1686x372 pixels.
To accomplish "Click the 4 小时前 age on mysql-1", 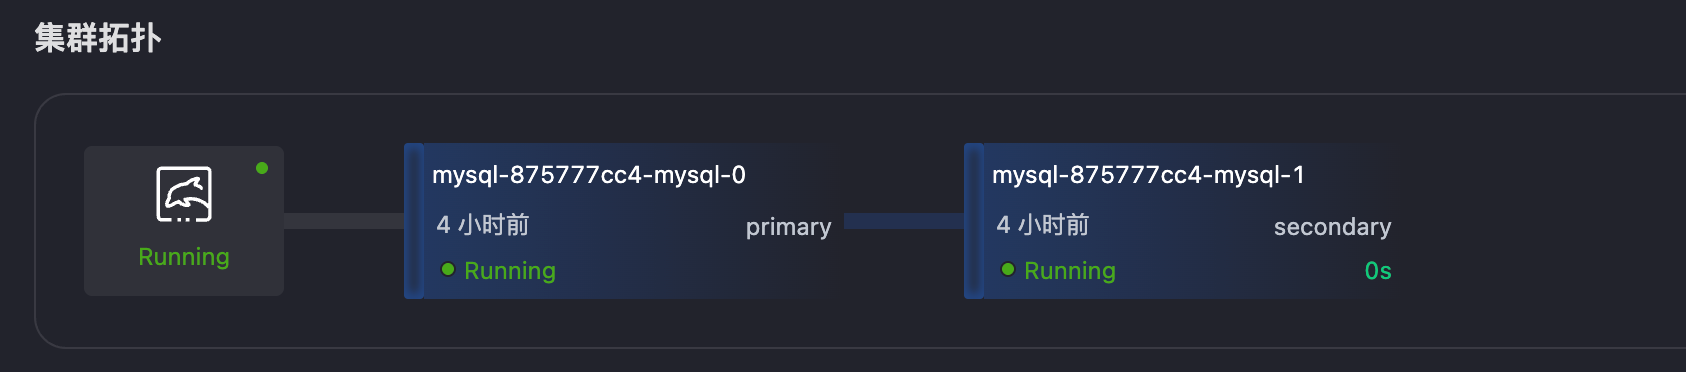I will pyautogui.click(x=1043, y=225).
